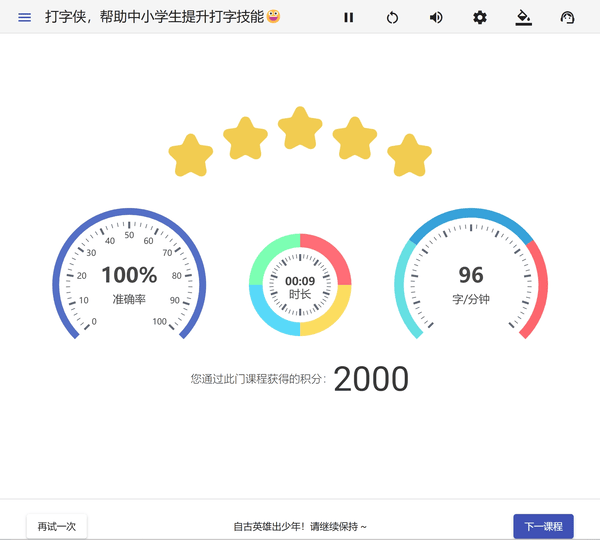Viewport: 600px width, 540px height.
Task: Click the 自古英雄出少年 encouragement message
Action: [300, 526]
